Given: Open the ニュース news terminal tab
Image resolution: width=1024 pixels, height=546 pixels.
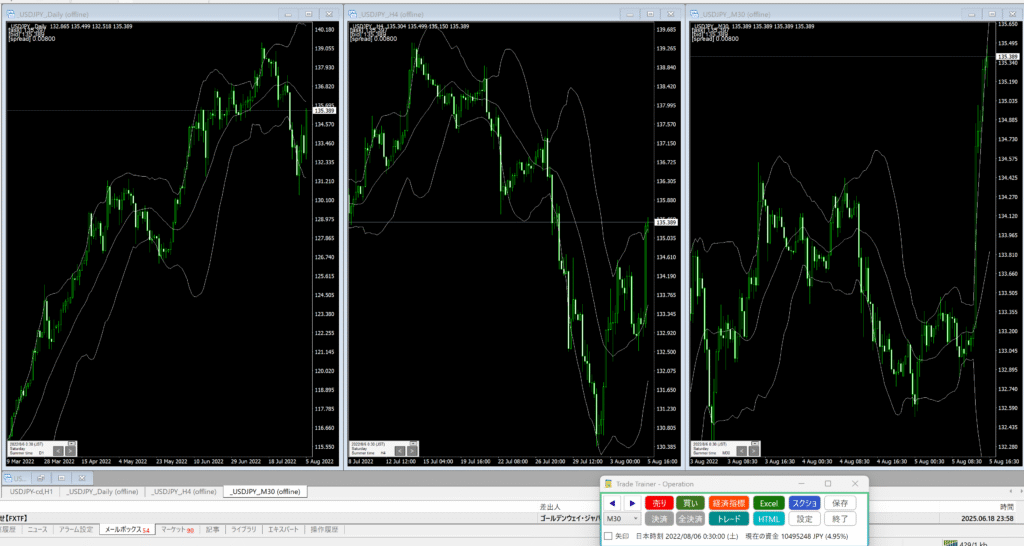Looking at the screenshot, I should tap(37, 530).
